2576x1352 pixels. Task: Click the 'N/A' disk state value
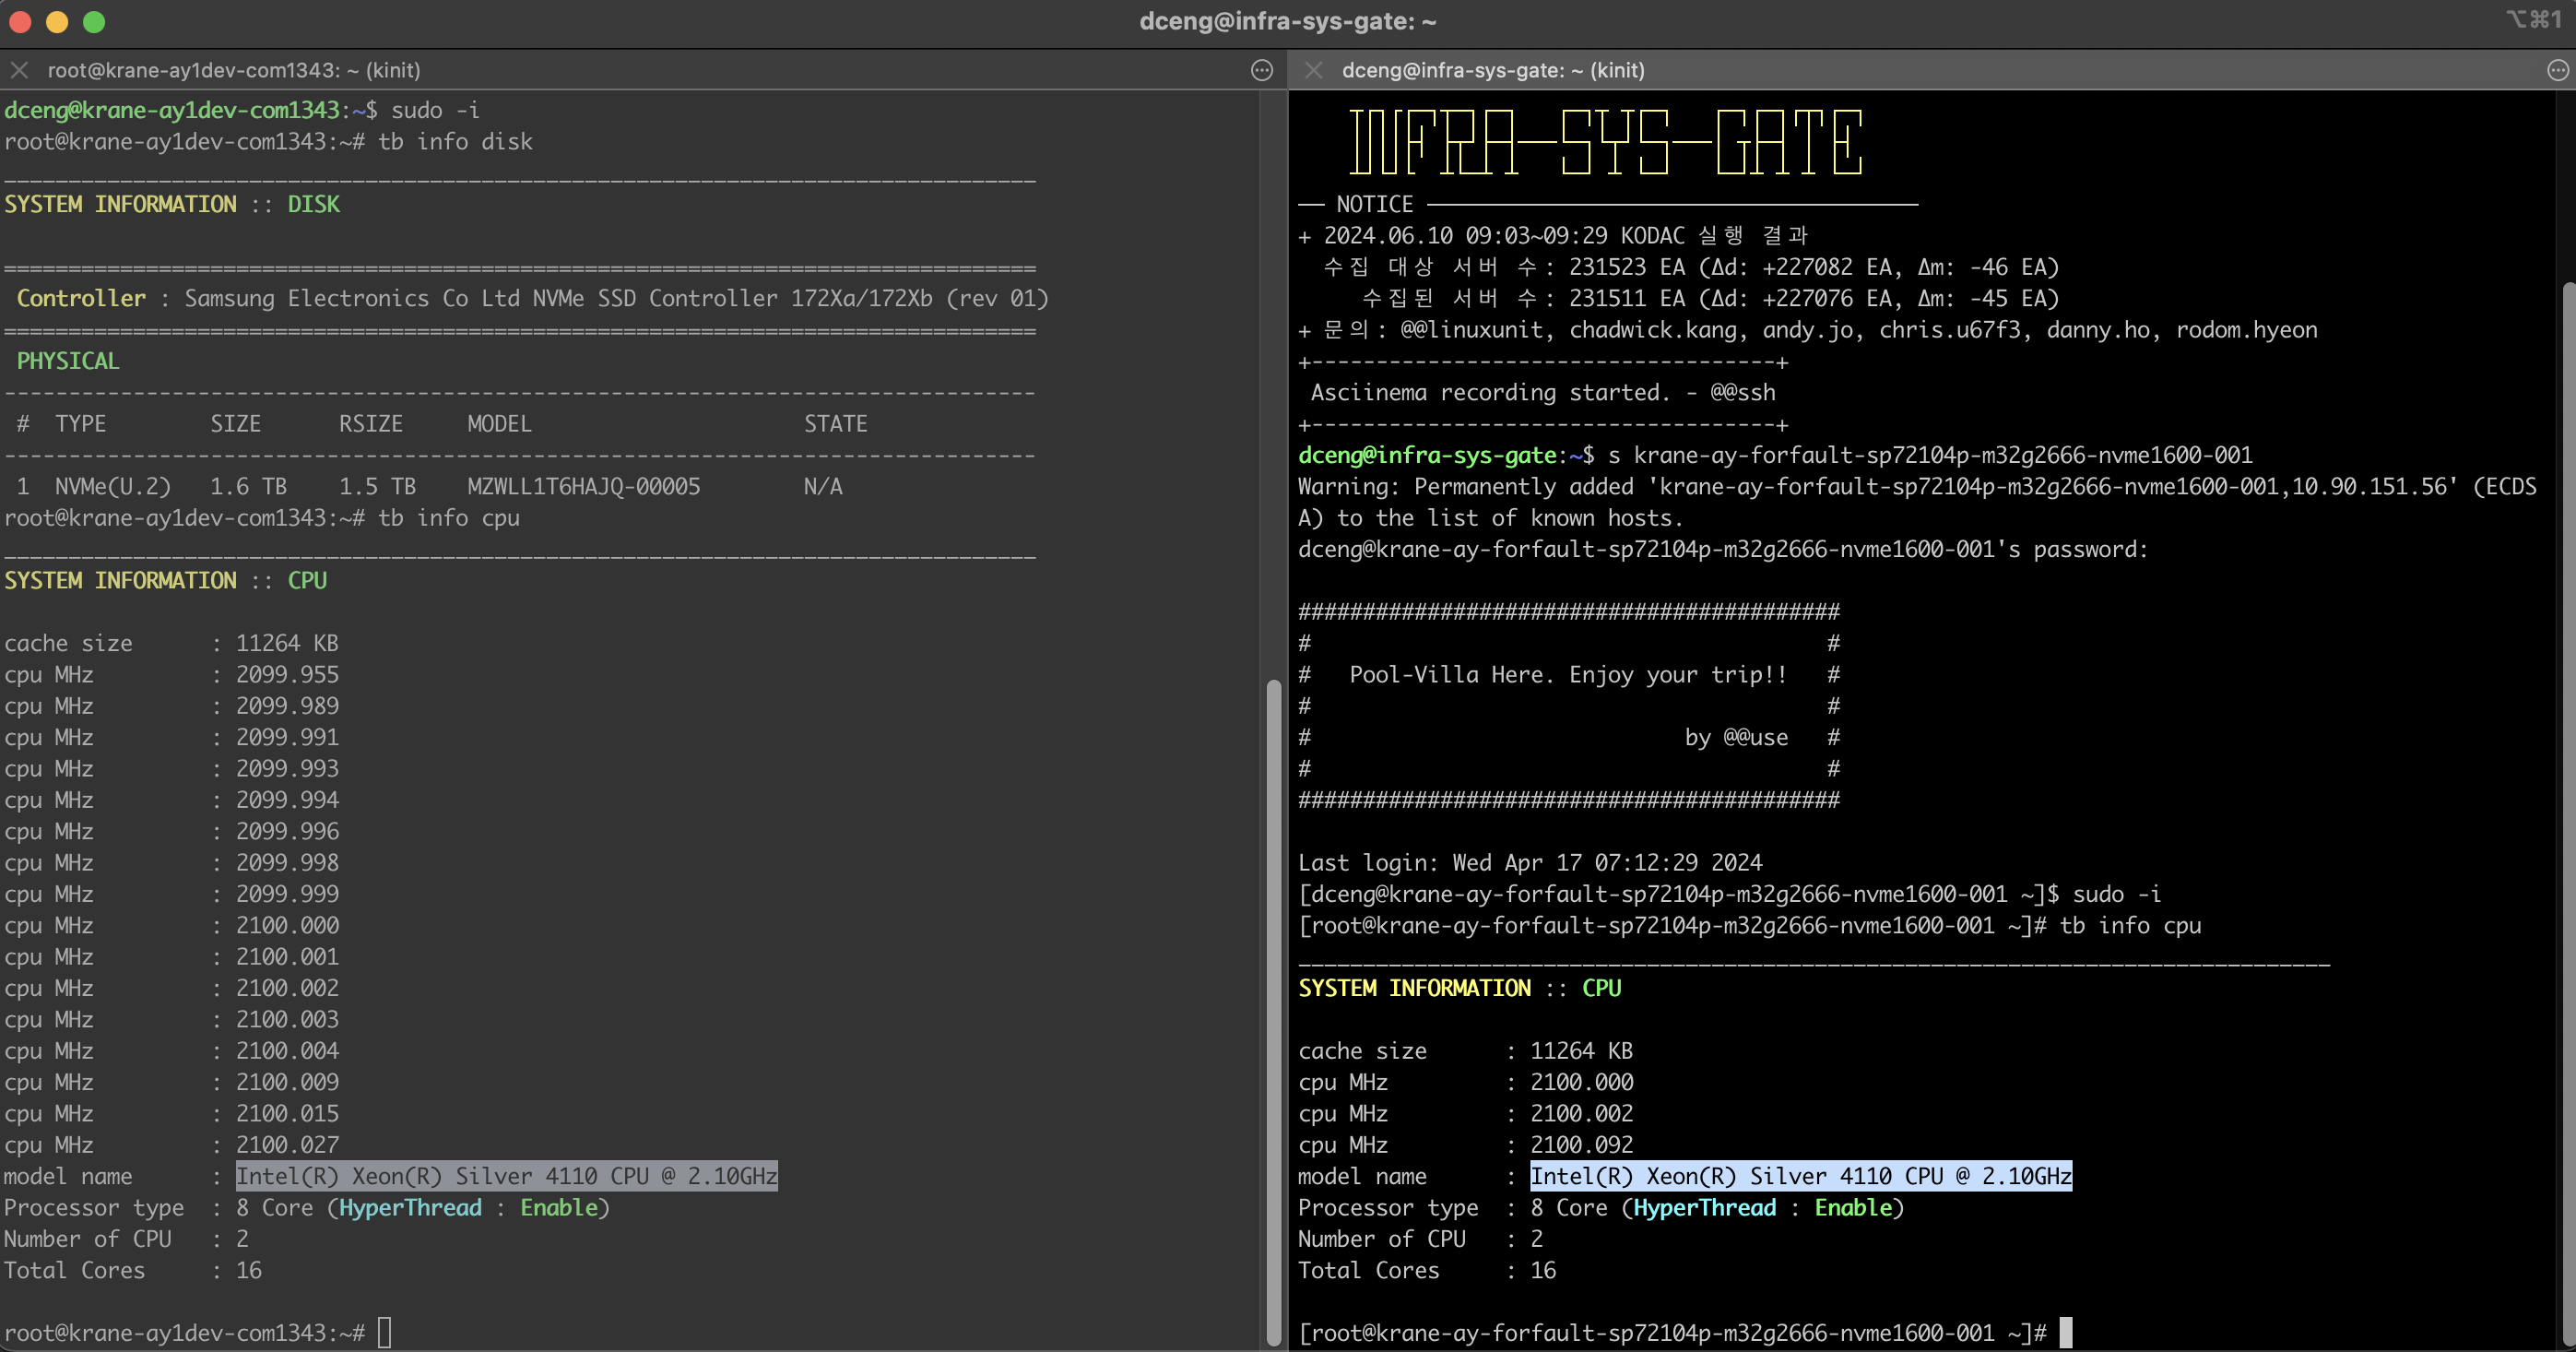823,487
